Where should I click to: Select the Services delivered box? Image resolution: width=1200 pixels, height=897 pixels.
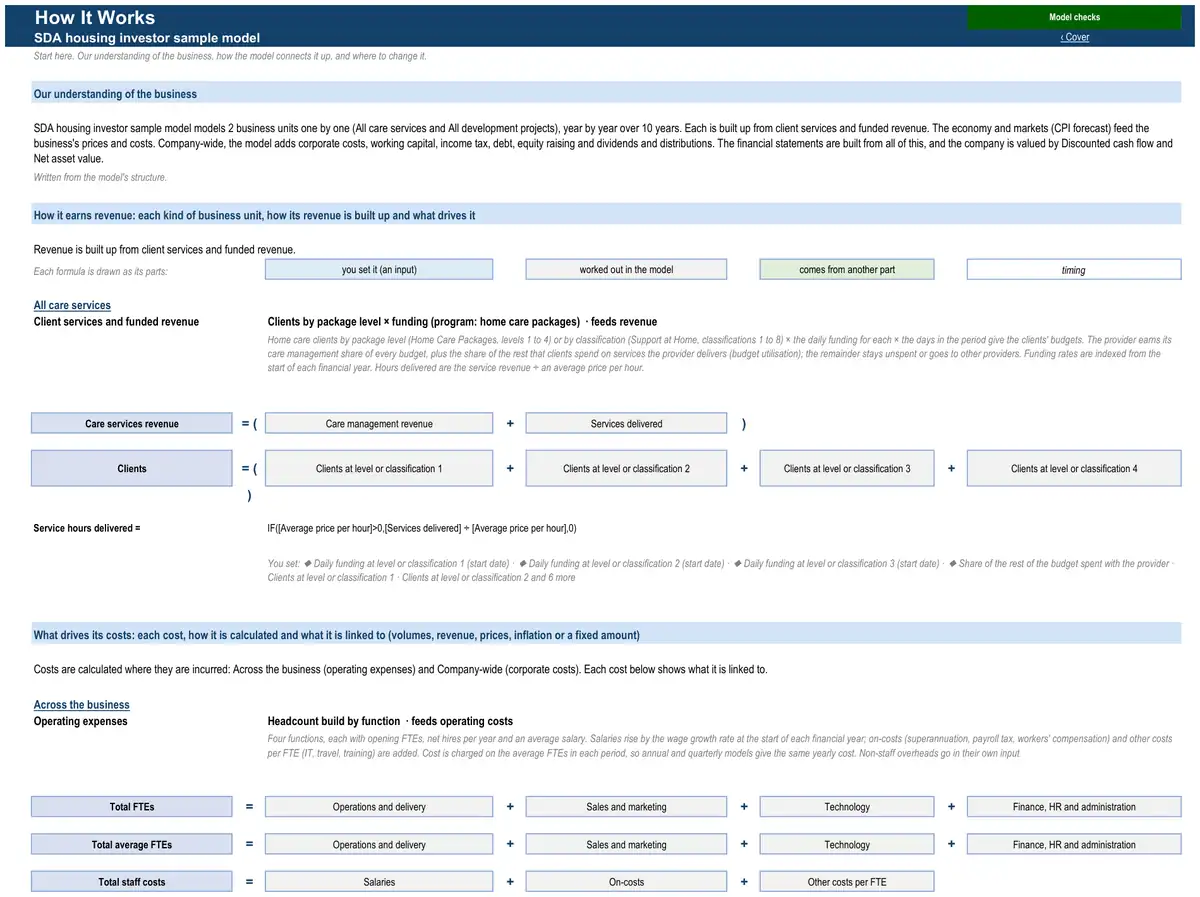626,424
